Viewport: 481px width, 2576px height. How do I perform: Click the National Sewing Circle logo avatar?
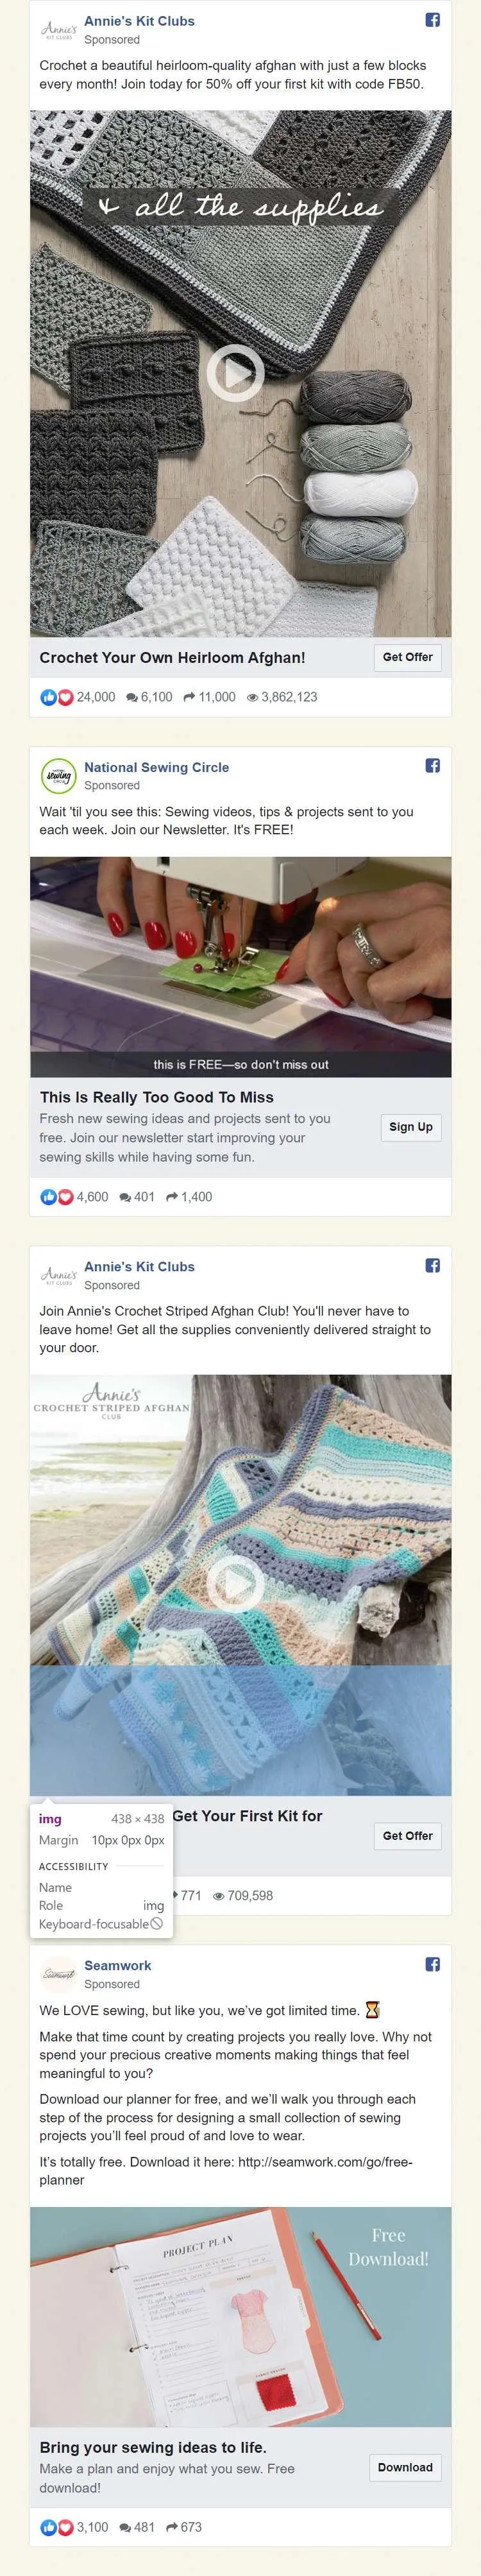[x=58, y=776]
